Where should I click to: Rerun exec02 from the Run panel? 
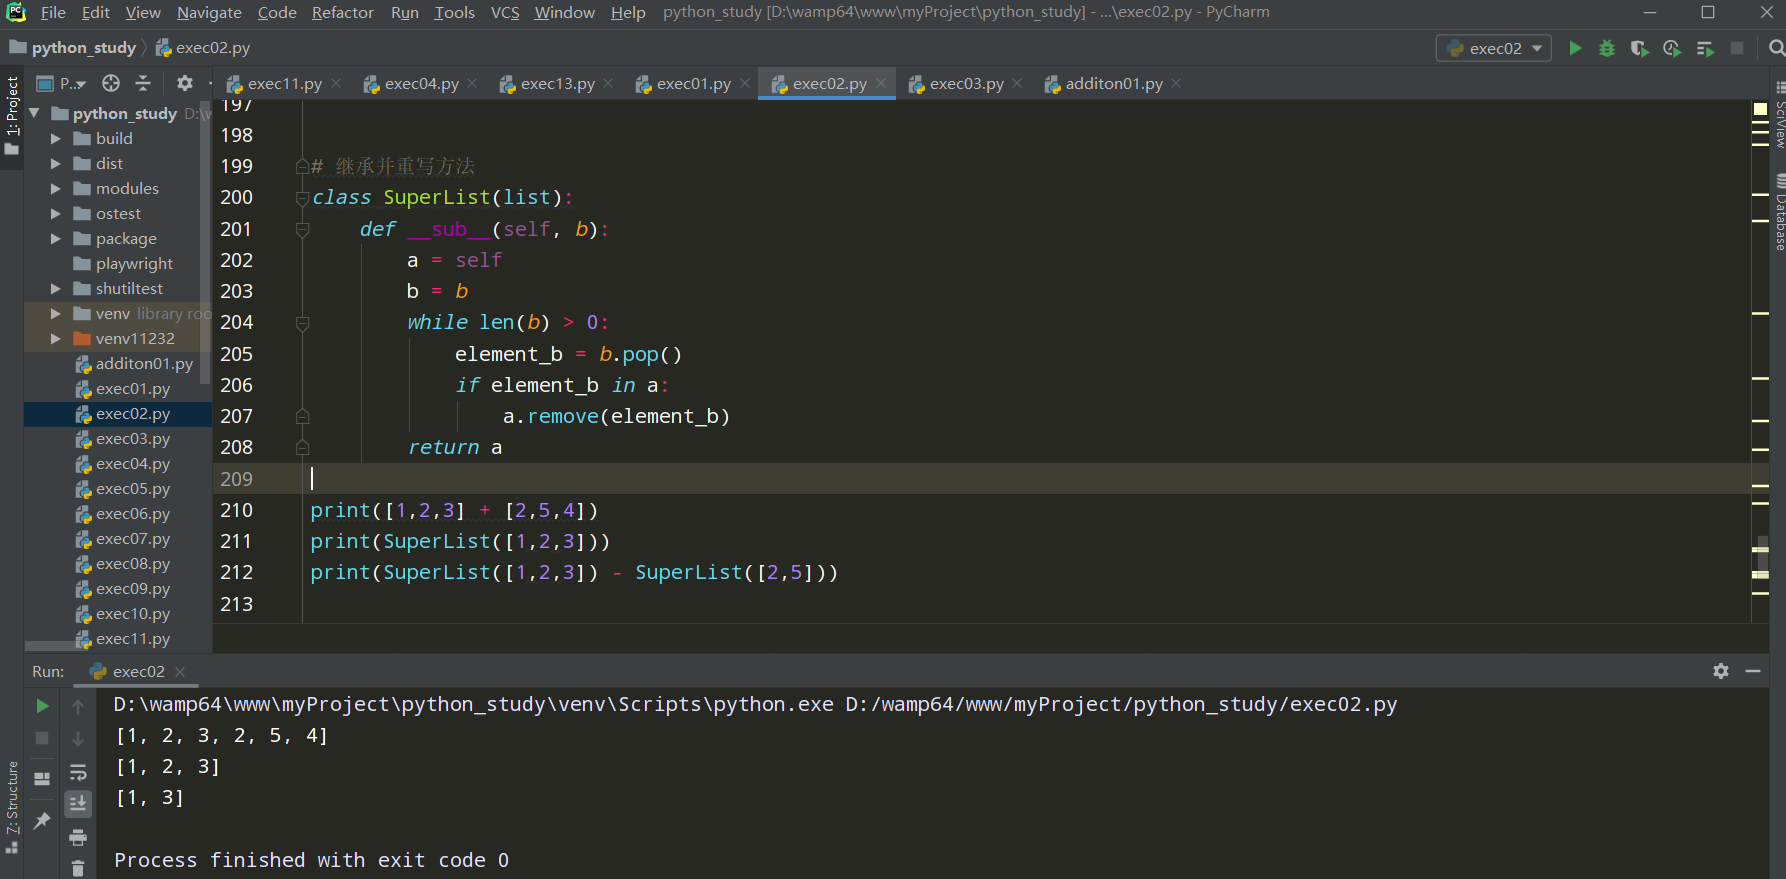click(42, 706)
